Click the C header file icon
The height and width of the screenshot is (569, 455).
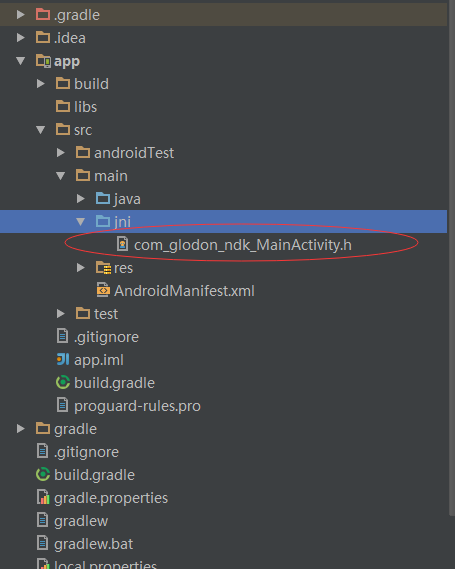122,244
